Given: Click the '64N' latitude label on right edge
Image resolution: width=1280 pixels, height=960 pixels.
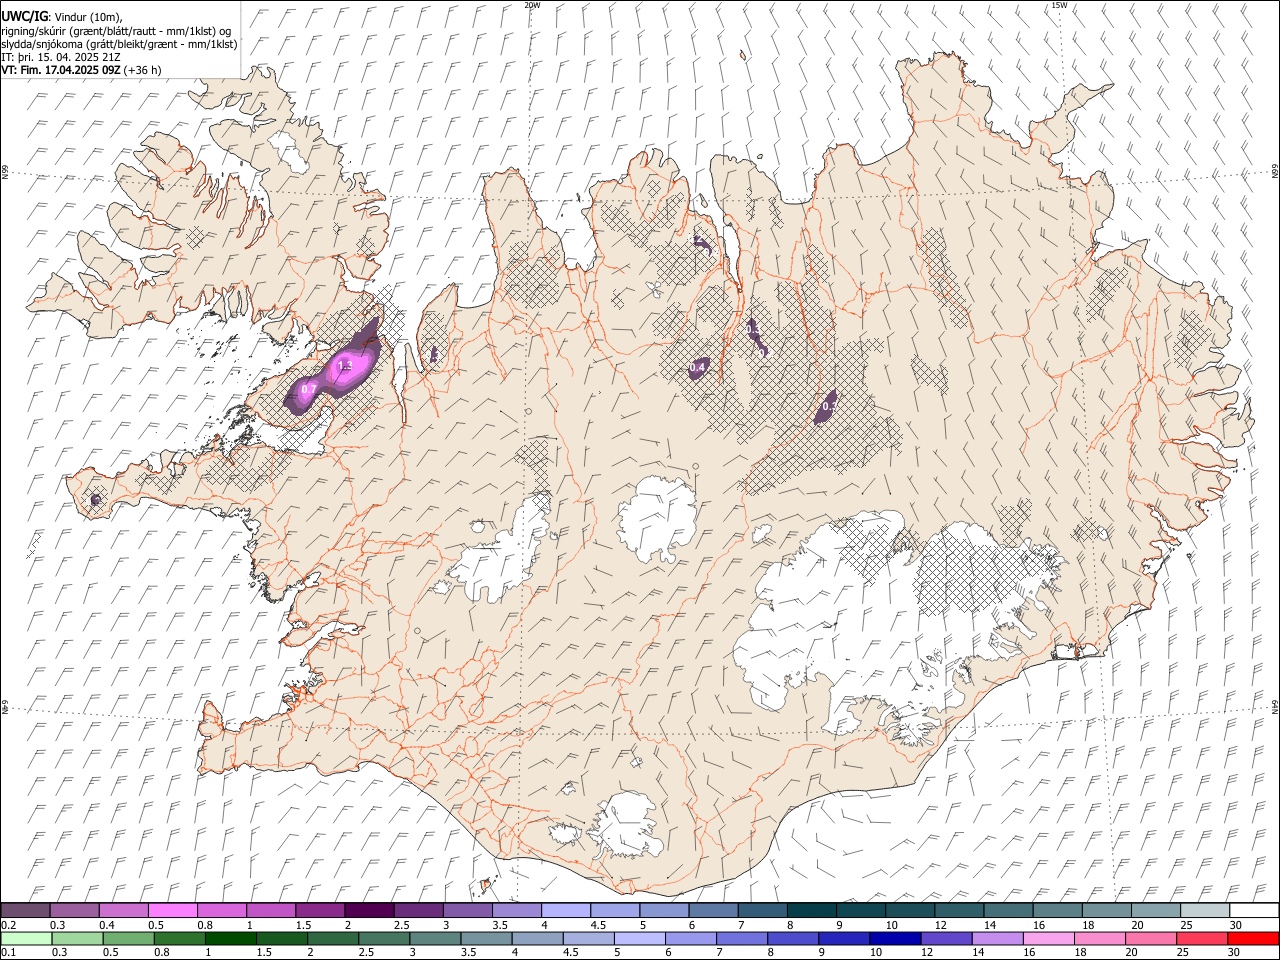Looking at the screenshot, I should 1275,706.
